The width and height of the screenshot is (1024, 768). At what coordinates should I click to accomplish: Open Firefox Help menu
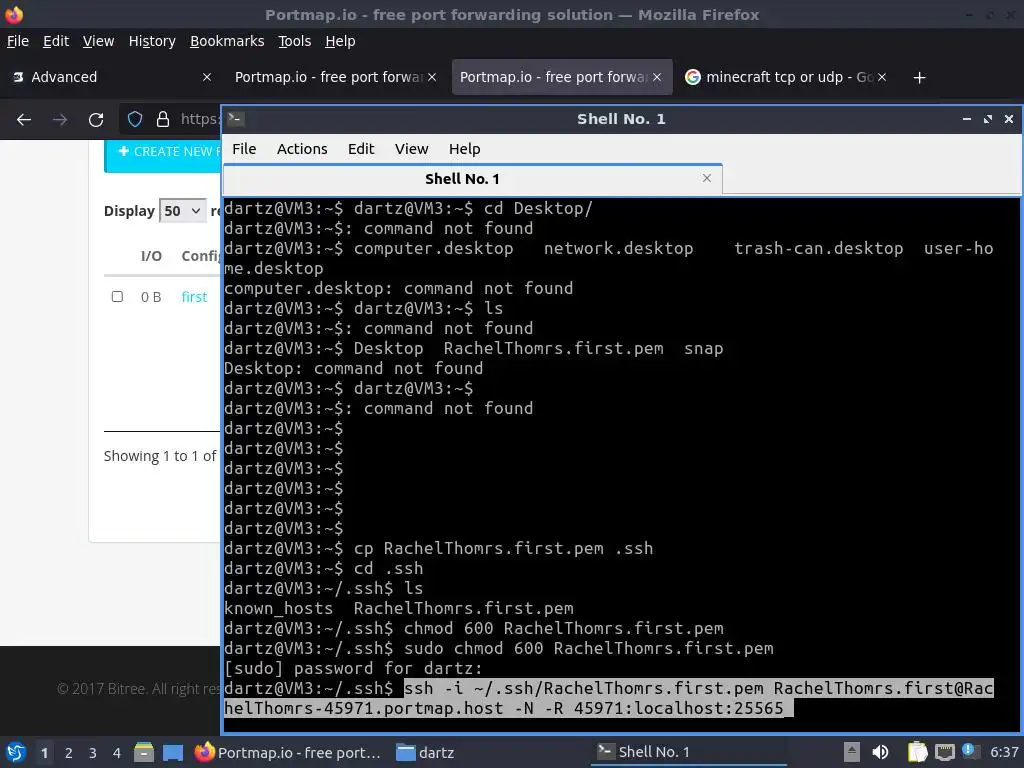pos(340,41)
